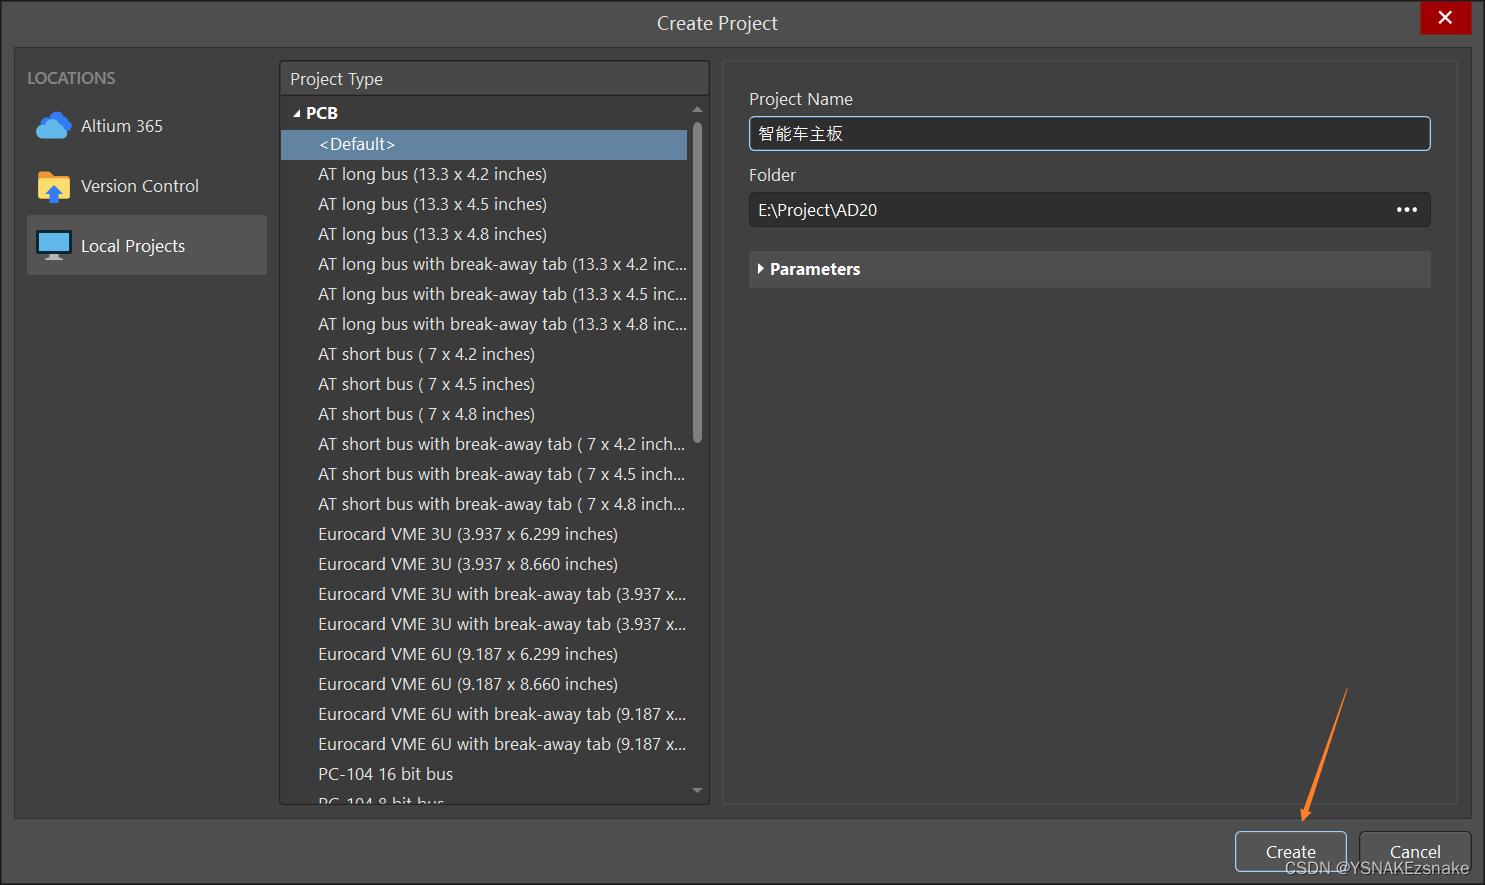Click the Project Type column header

pos(494,79)
